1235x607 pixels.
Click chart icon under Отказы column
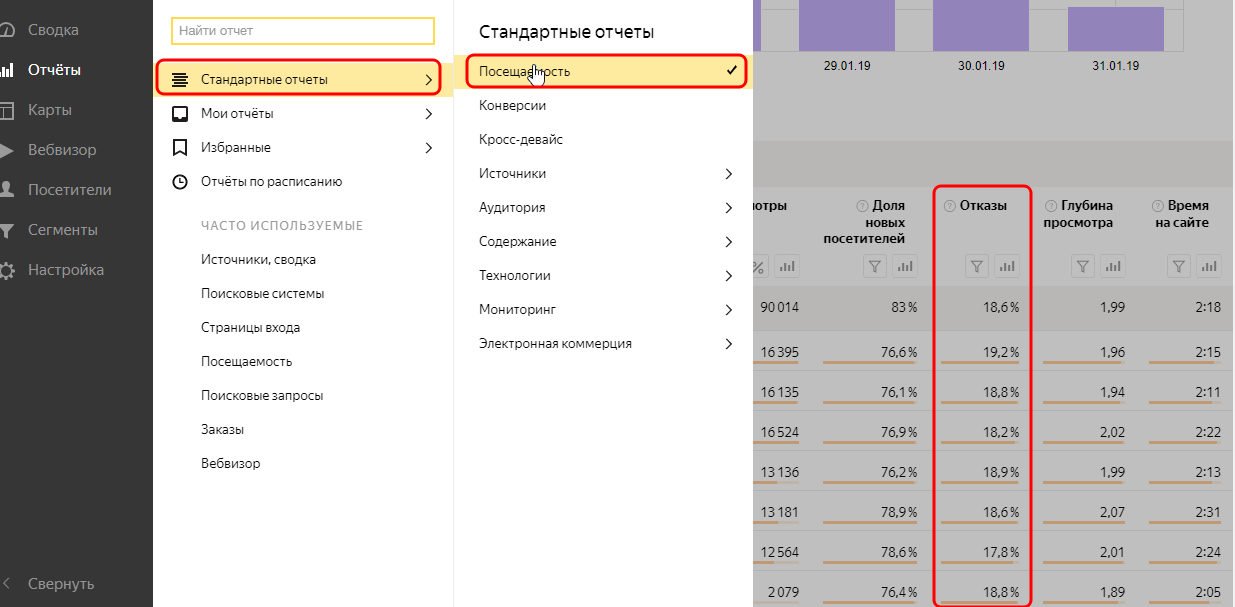(1007, 266)
